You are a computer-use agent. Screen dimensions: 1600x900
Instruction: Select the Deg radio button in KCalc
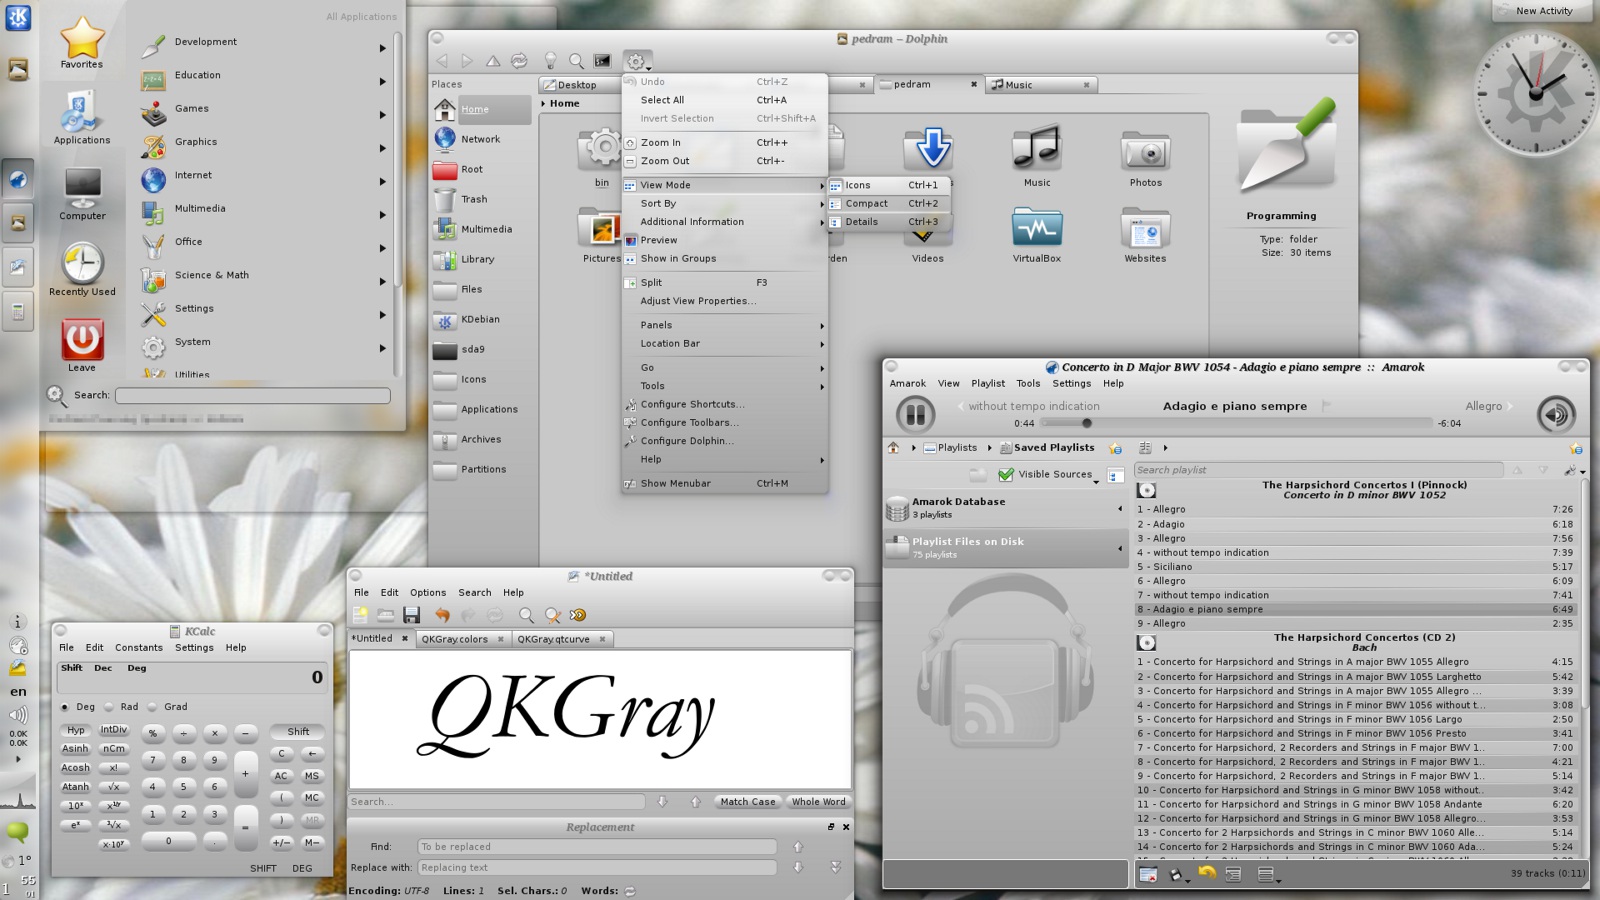click(x=66, y=707)
